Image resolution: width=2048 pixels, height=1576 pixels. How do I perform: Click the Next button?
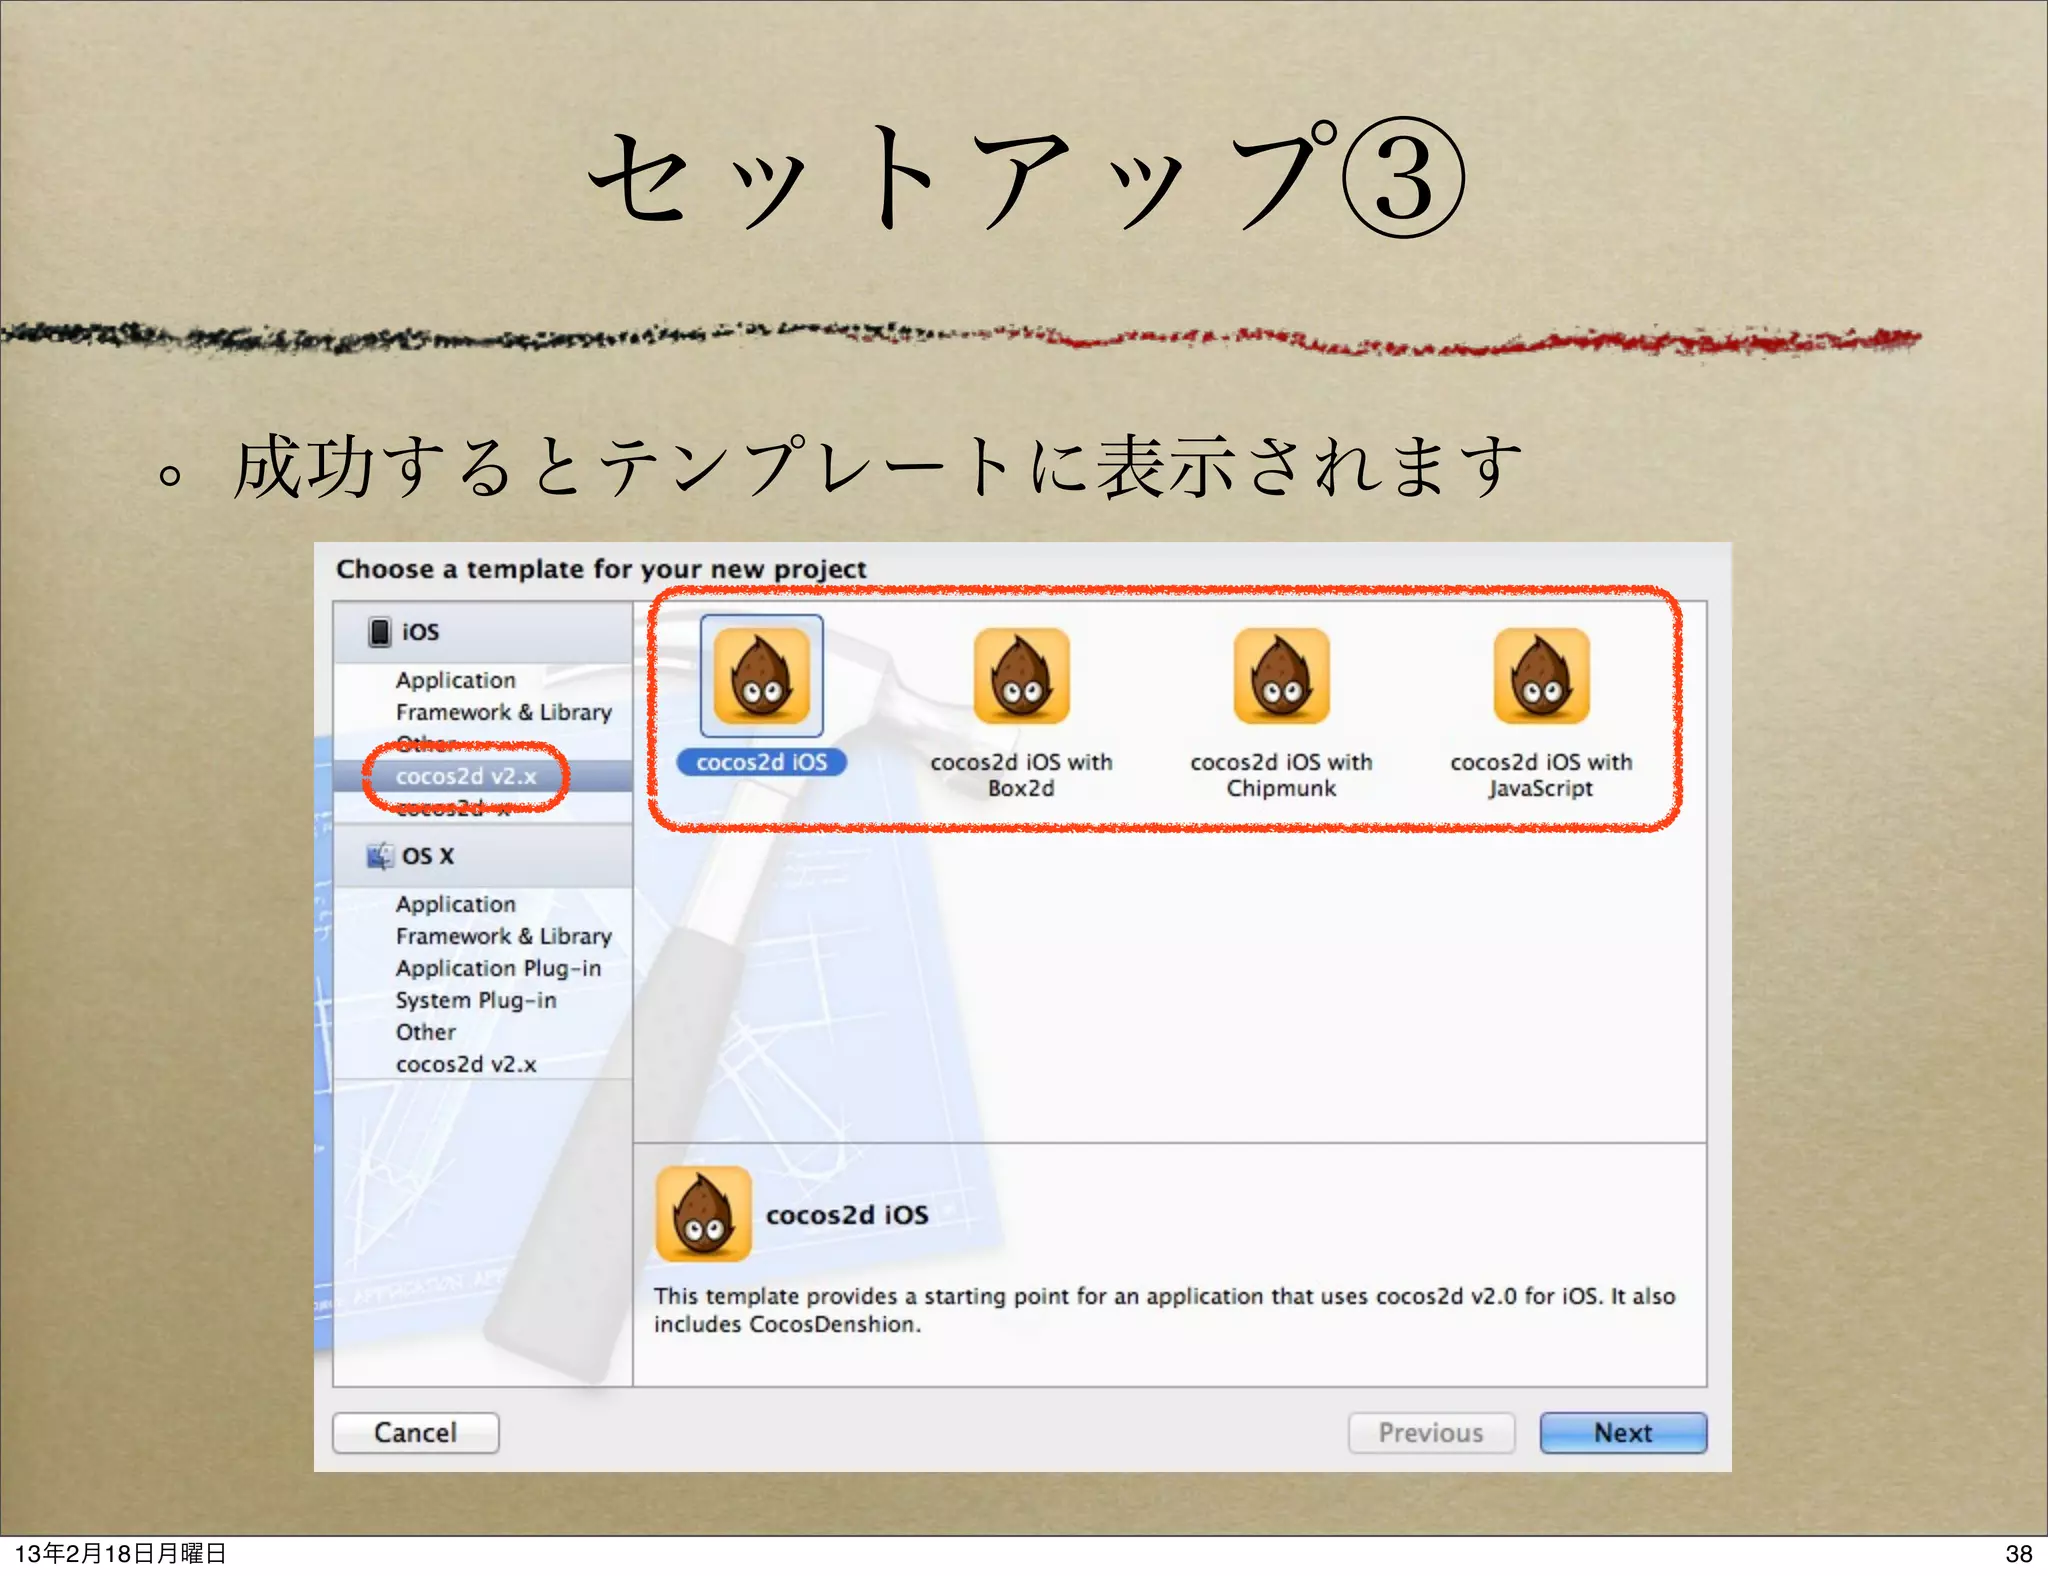(1623, 1433)
